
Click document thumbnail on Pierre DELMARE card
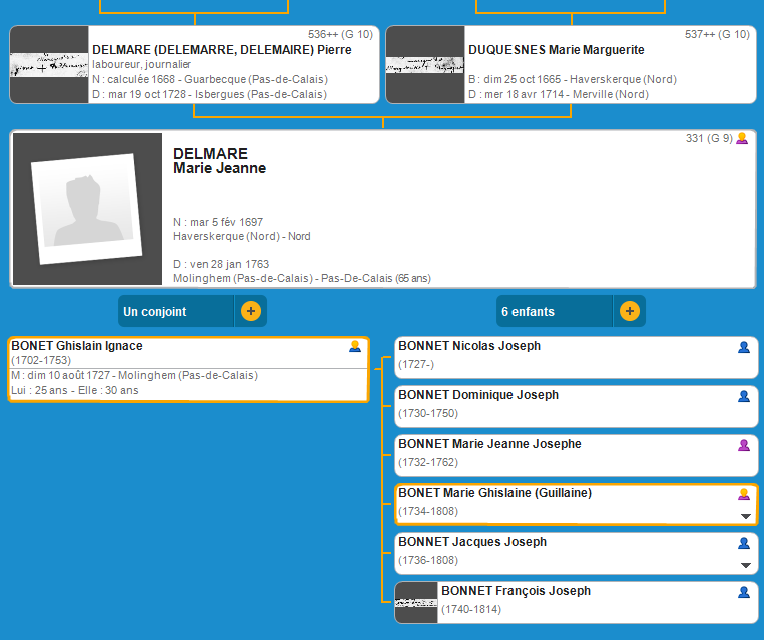point(49,65)
